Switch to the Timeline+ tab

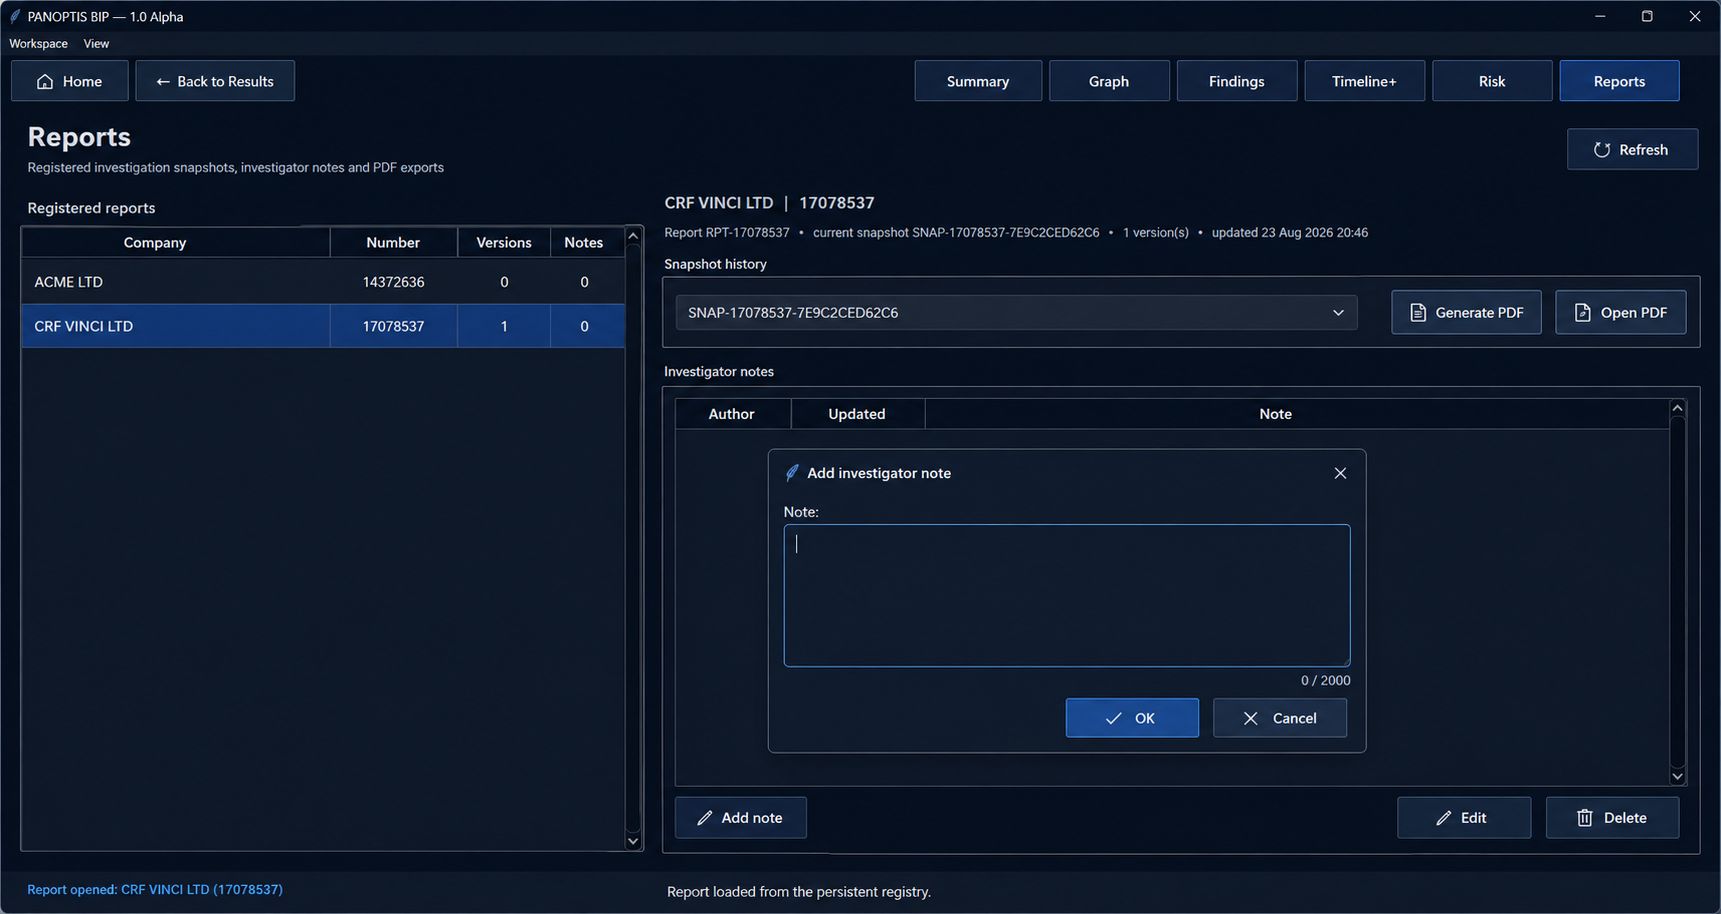1365,81
